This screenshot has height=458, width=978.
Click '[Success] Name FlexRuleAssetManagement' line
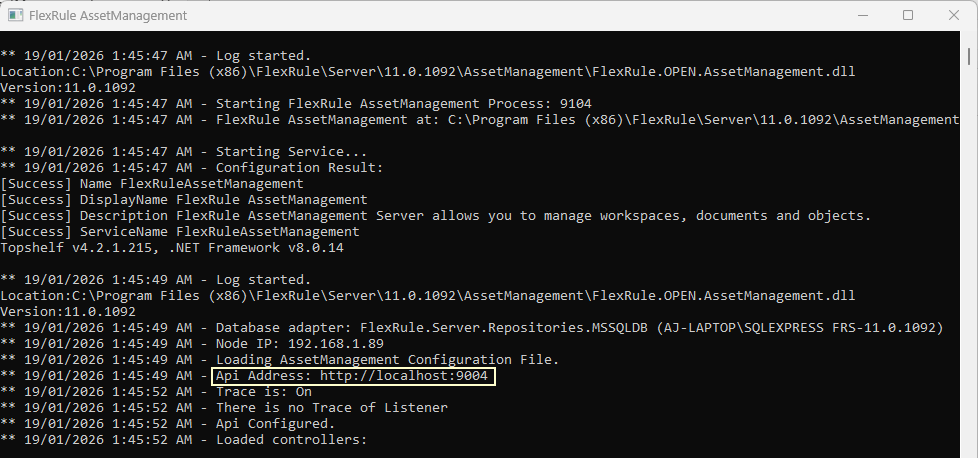152,184
